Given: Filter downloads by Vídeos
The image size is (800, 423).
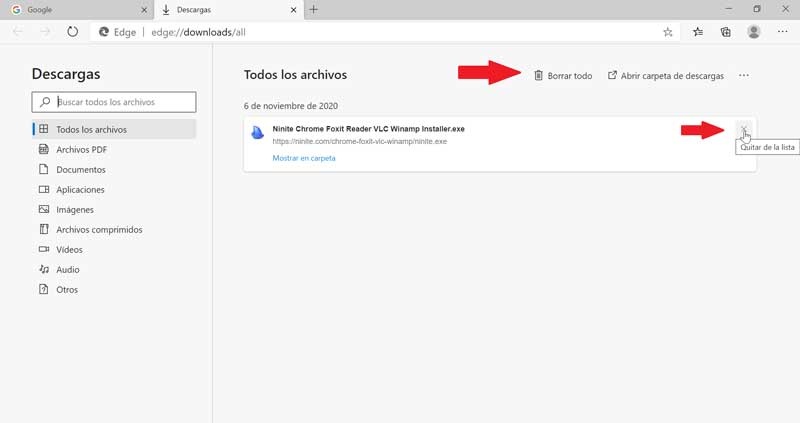Looking at the screenshot, I should click(x=114, y=250).
